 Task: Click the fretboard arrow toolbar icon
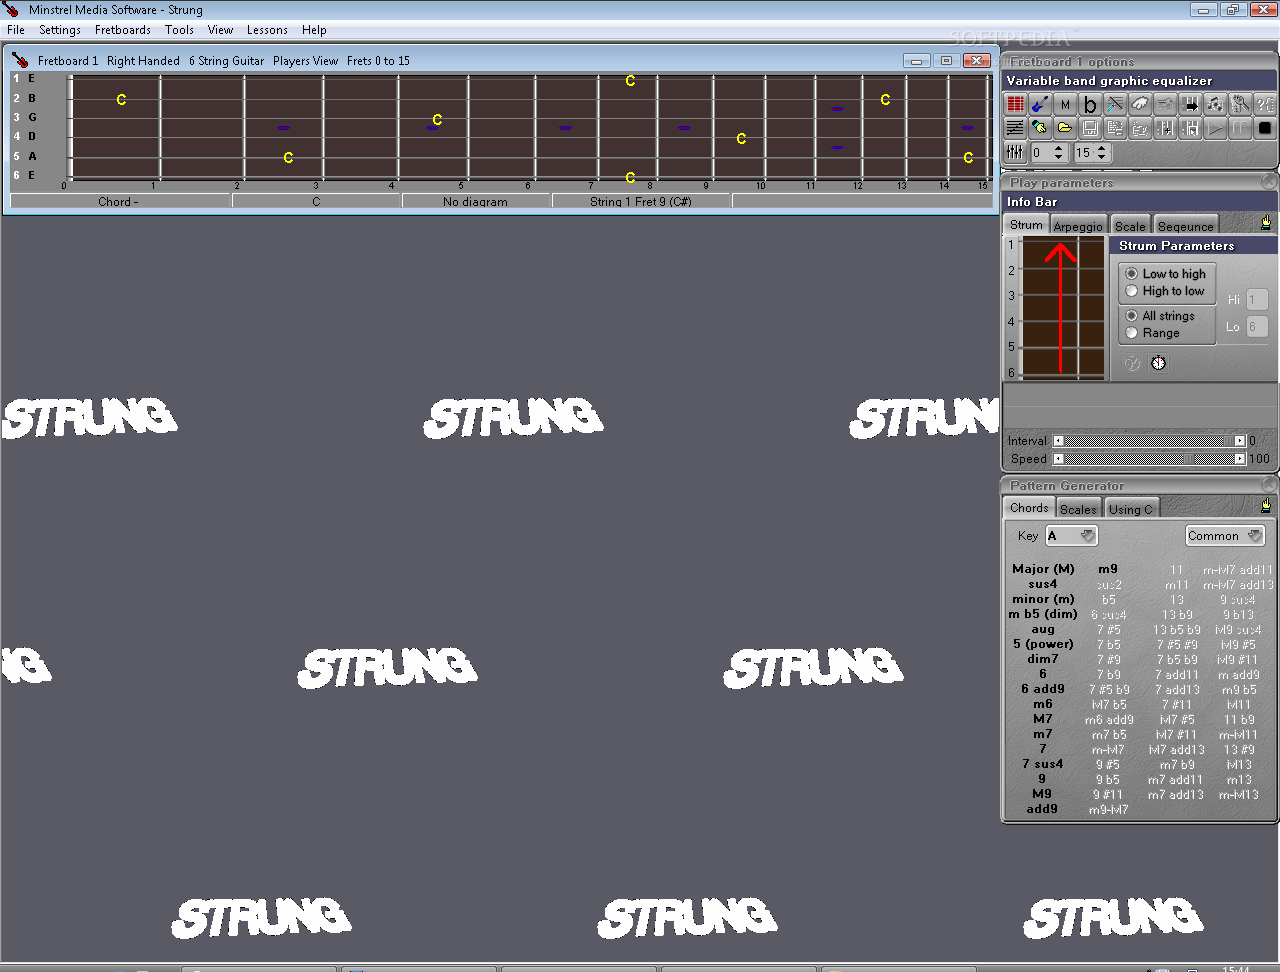pyautogui.click(x=1190, y=104)
